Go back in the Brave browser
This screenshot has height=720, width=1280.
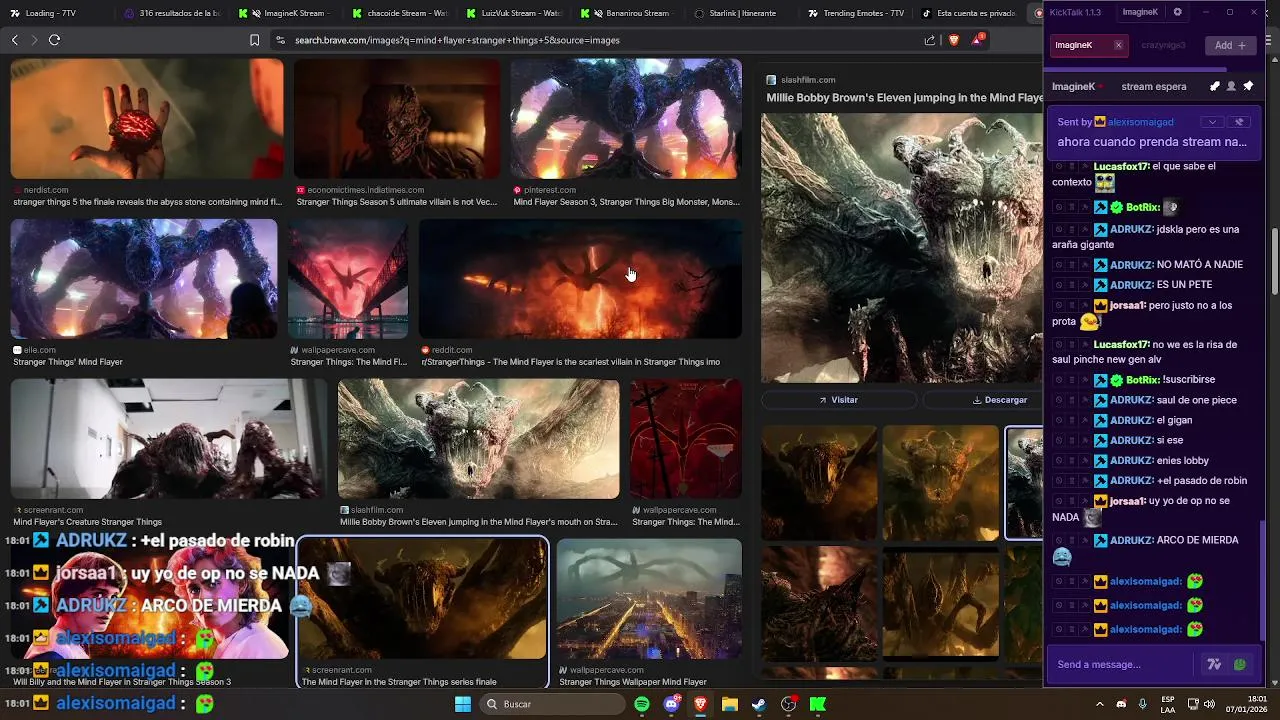[14, 40]
